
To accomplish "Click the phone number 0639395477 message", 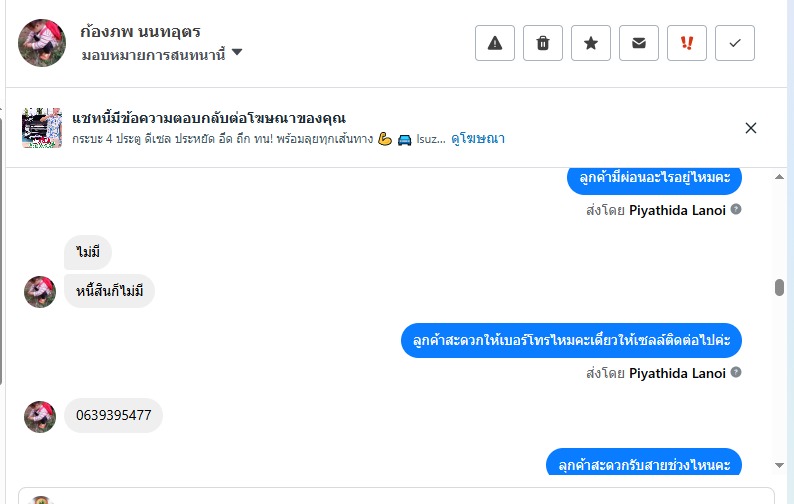I will (113, 415).
